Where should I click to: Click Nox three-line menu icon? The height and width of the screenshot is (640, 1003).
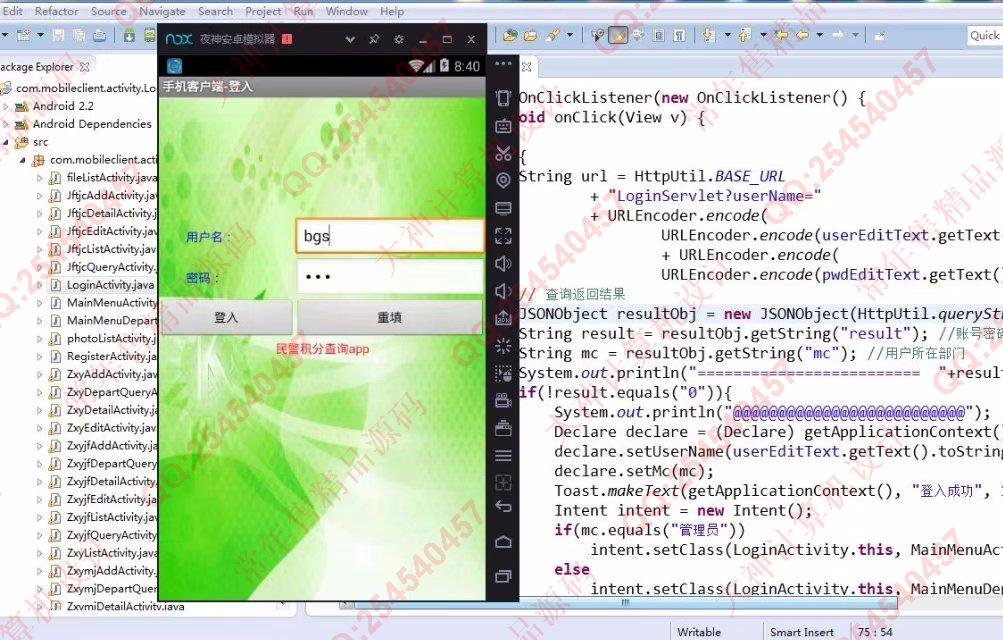pos(503,455)
